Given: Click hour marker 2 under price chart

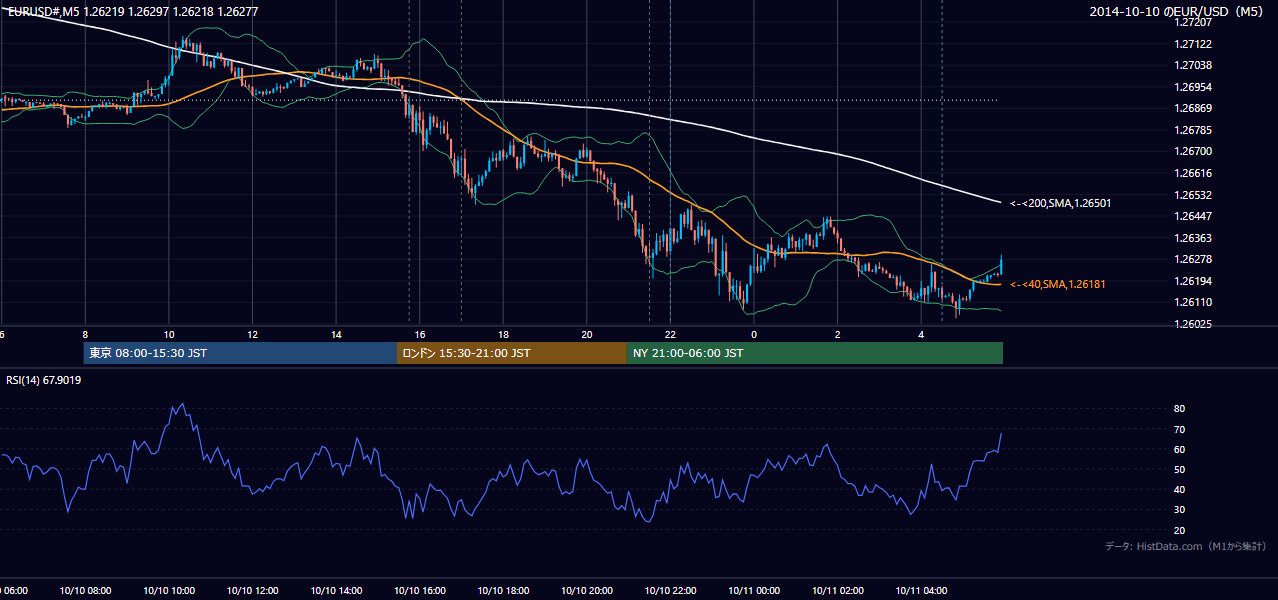Looking at the screenshot, I should click(x=838, y=334).
